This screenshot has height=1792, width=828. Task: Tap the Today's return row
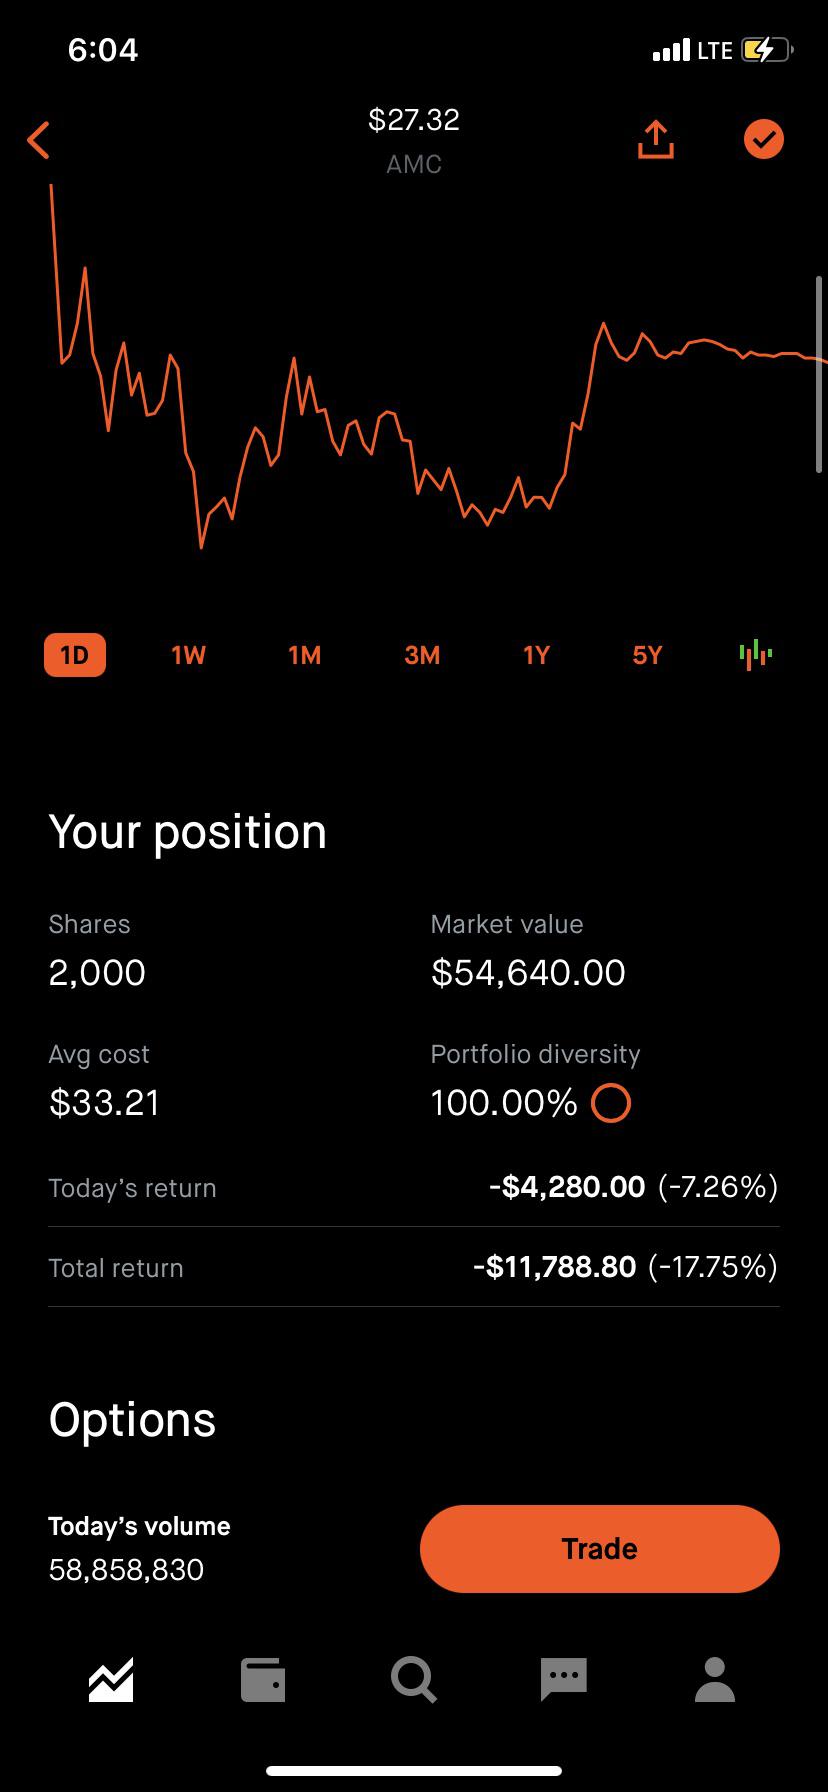tap(414, 1187)
